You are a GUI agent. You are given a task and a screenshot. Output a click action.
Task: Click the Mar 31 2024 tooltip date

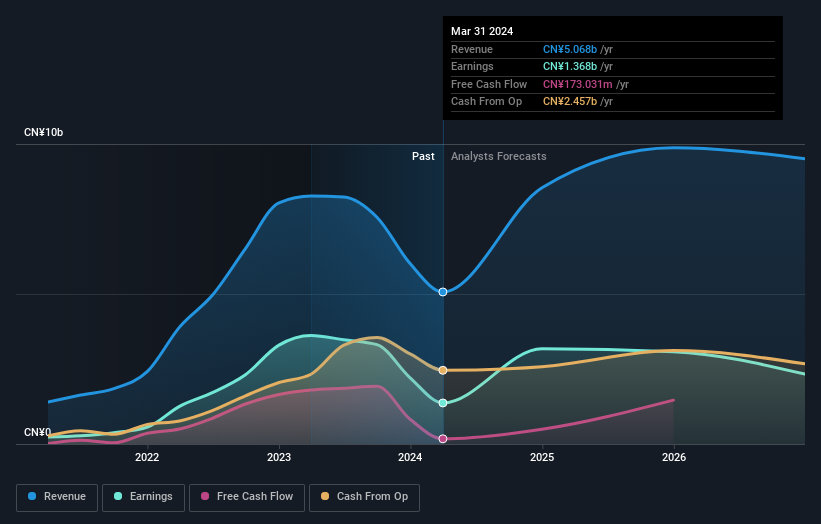pos(482,31)
